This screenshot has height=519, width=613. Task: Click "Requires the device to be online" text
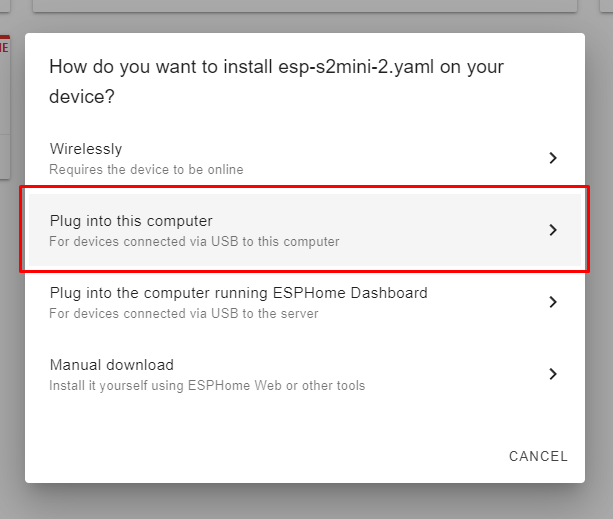tap(146, 170)
